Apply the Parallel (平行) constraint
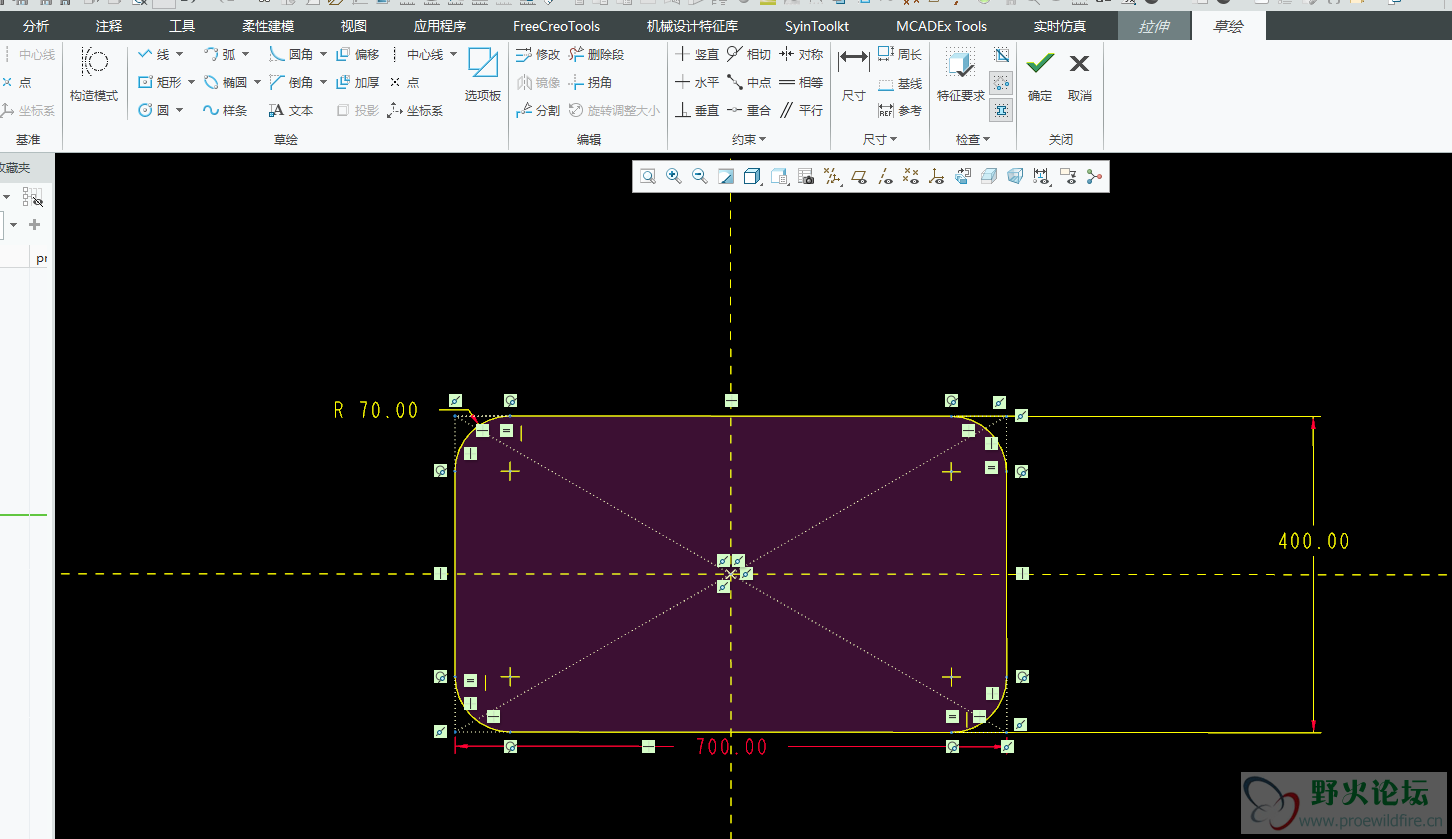Screen dimensions: 1452x839 click(x=801, y=110)
